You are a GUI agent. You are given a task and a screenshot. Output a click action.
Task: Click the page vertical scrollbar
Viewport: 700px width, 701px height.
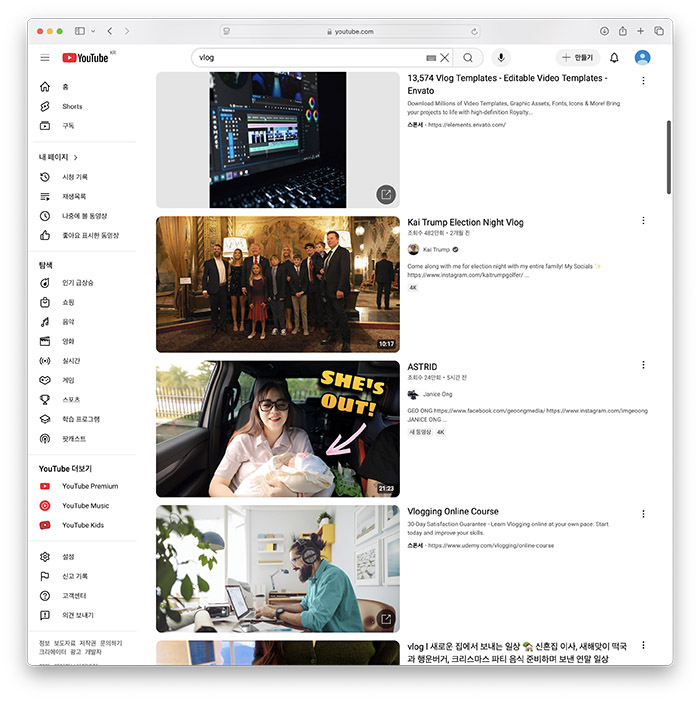[x=669, y=157]
